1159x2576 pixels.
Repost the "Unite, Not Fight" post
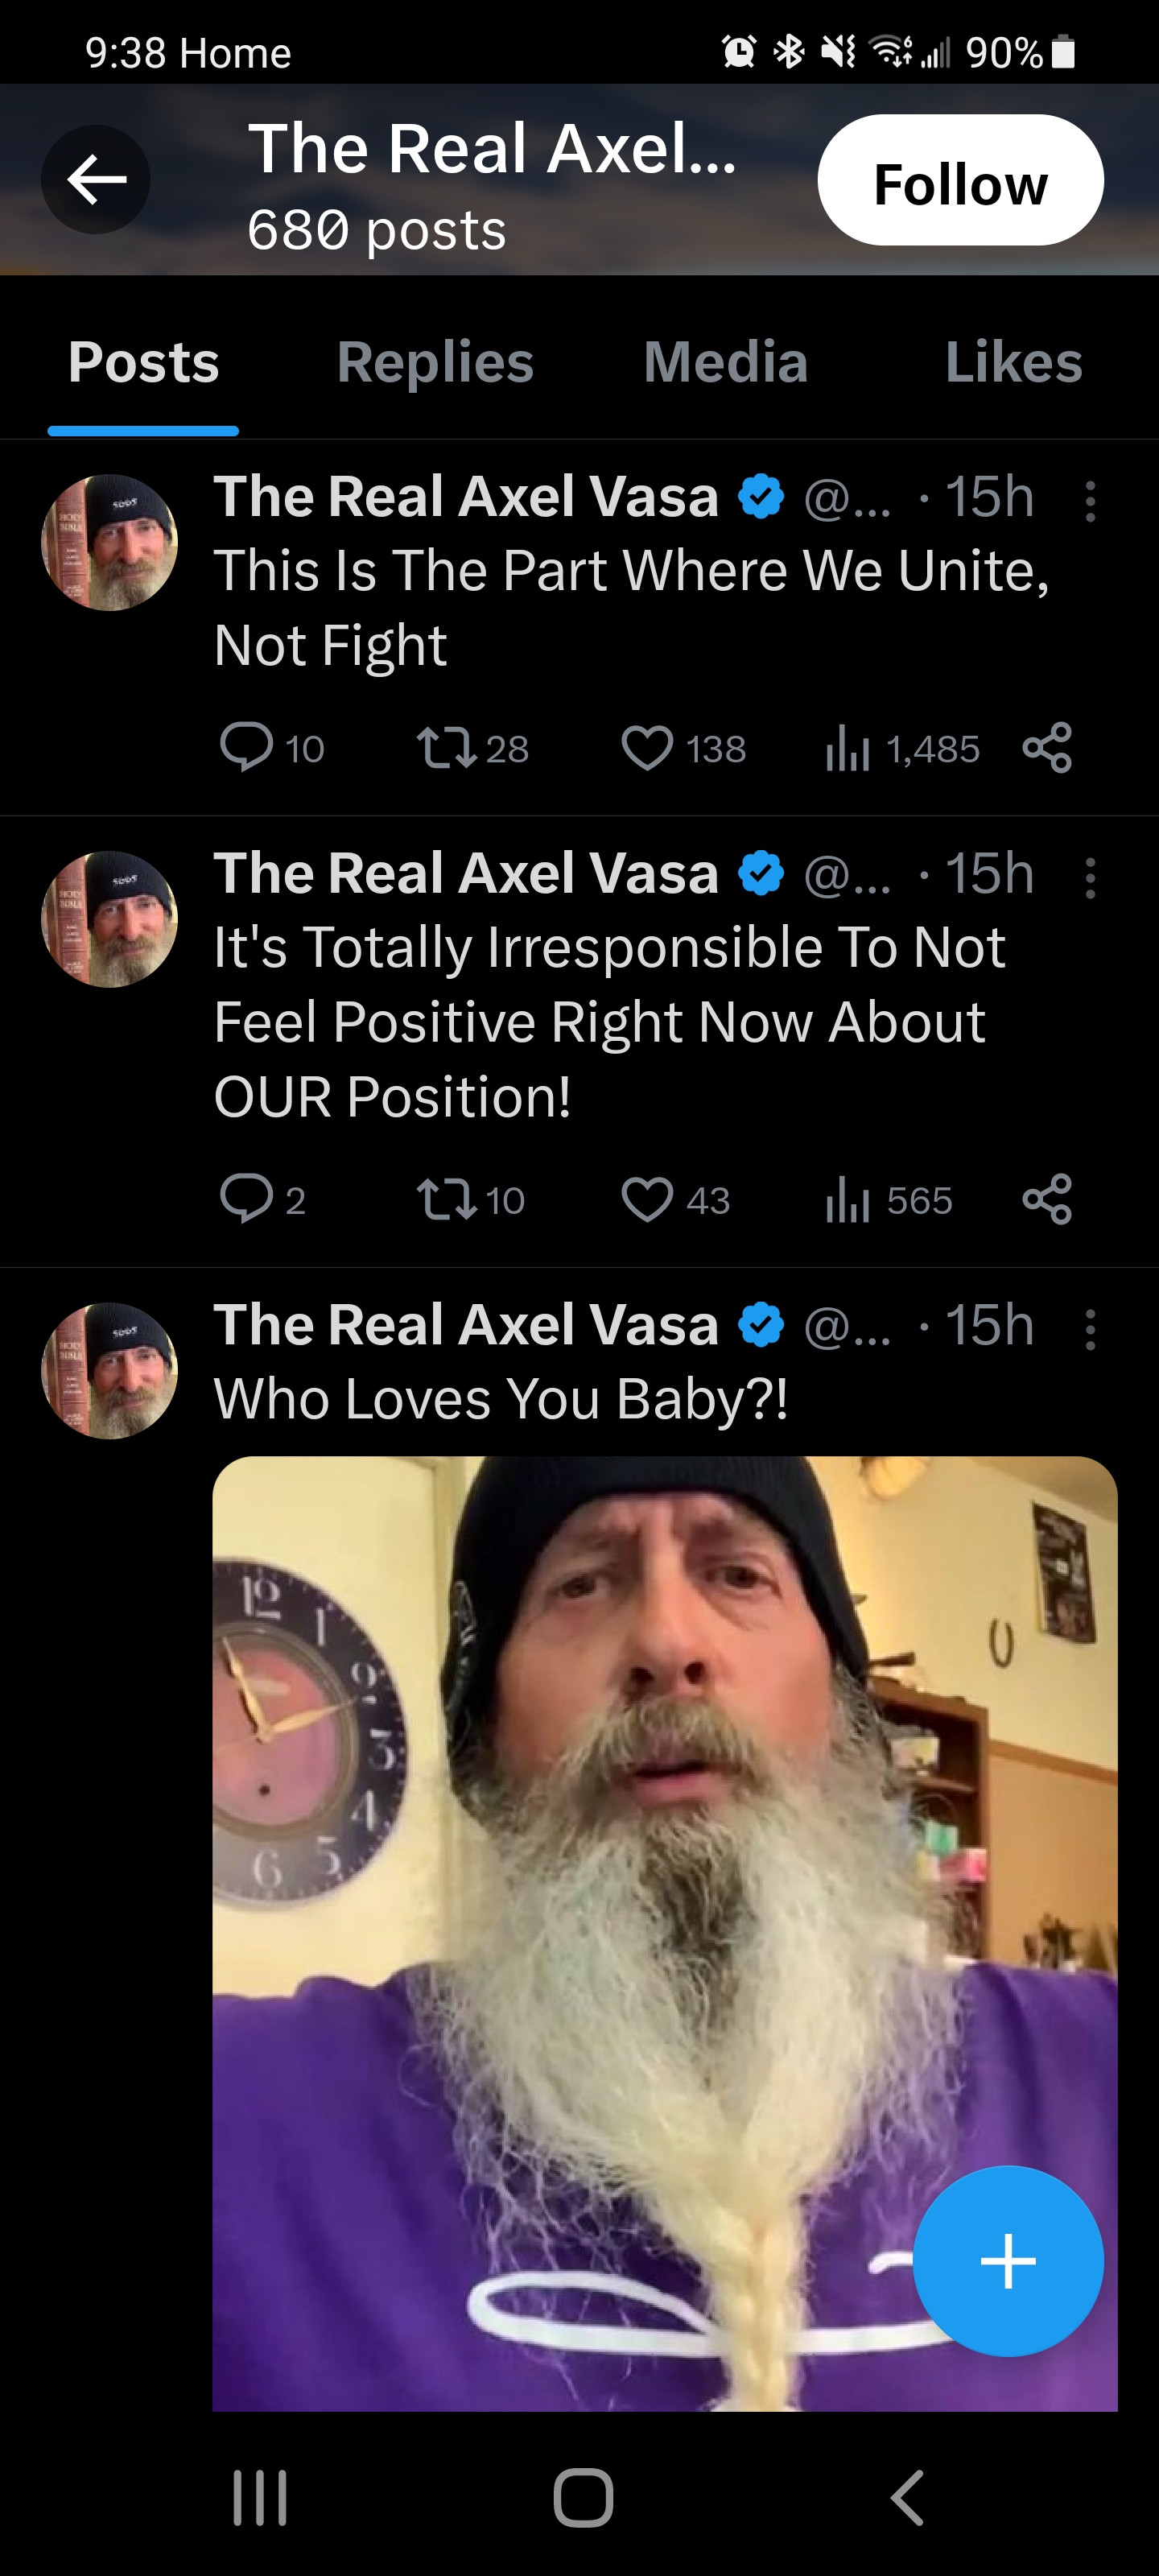point(446,748)
